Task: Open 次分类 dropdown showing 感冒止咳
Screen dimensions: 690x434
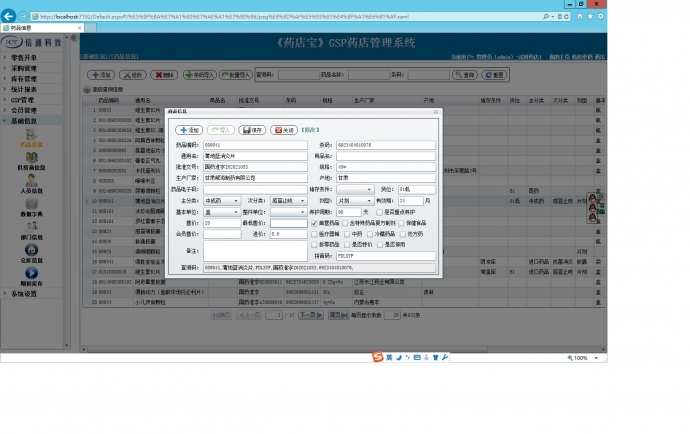Action: coord(288,201)
